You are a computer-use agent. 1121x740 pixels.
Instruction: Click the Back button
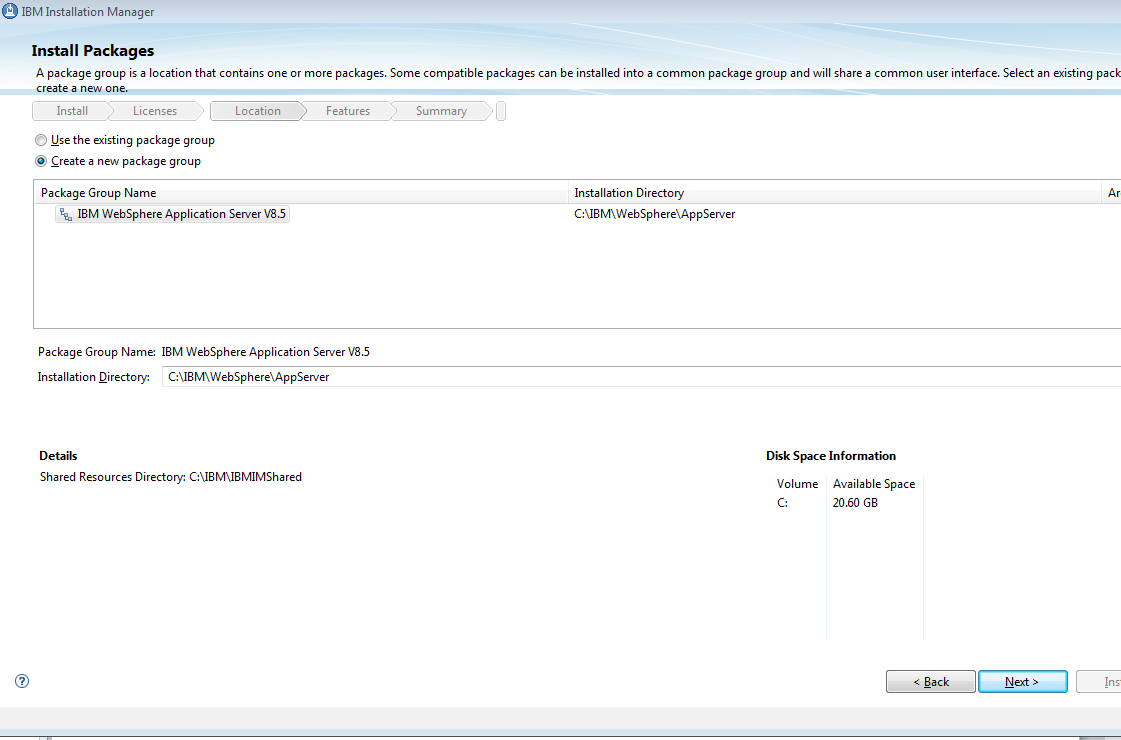tap(931, 681)
